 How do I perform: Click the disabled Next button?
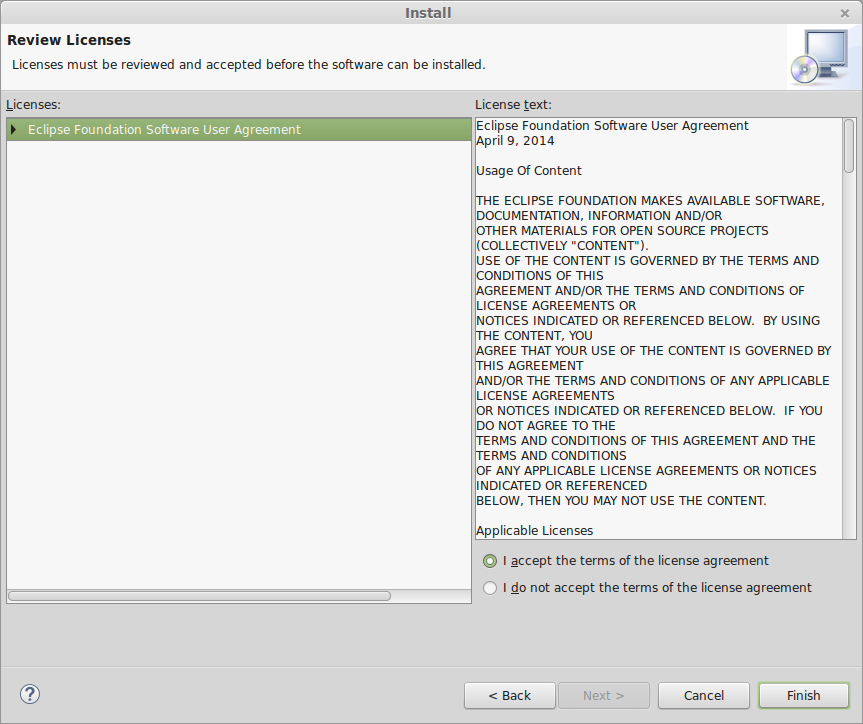coord(604,695)
